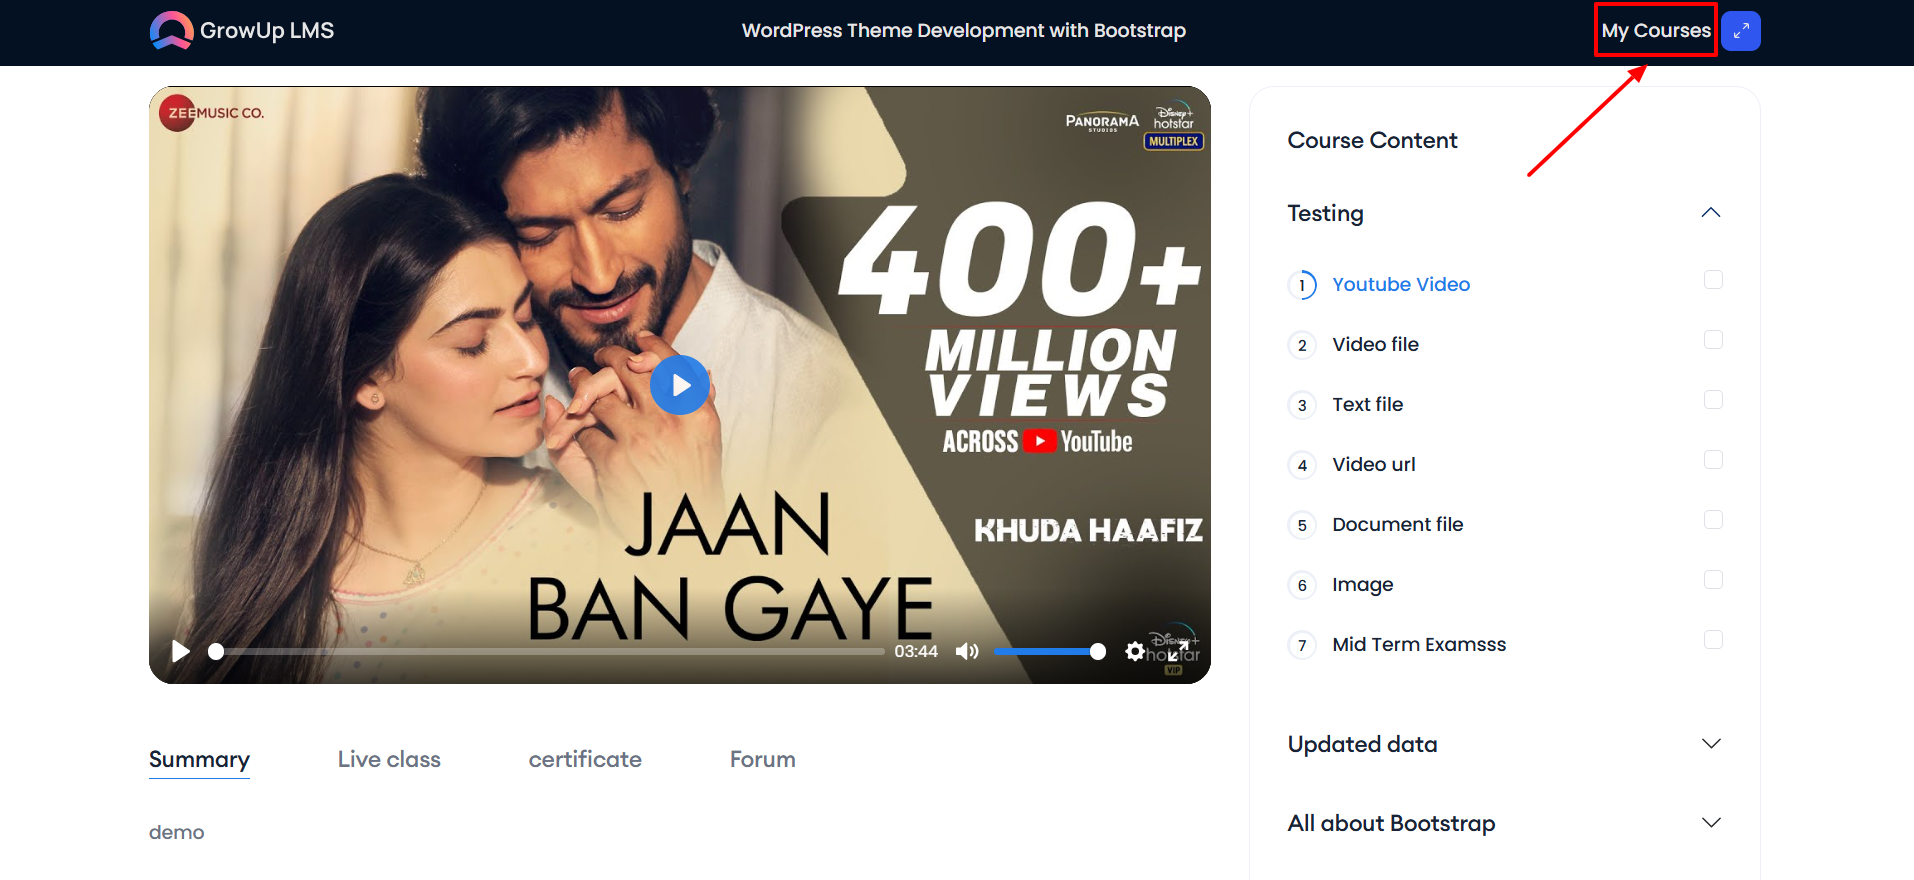Click lesson number 2 circle icon
The image size is (1914, 880).
(x=1302, y=345)
